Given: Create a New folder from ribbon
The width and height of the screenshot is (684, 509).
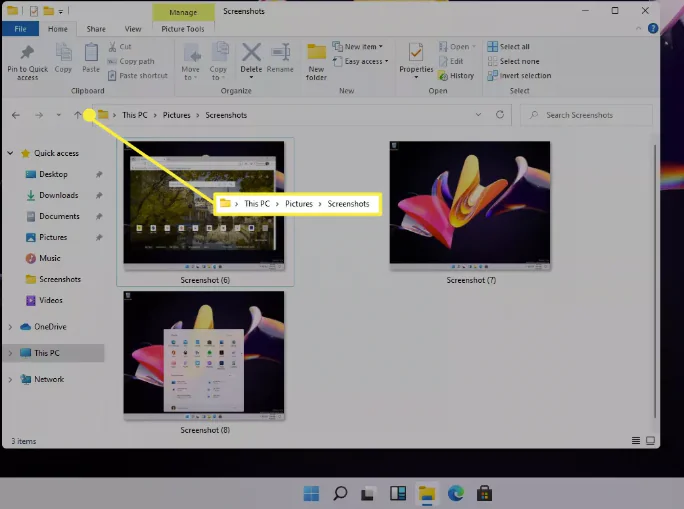Looking at the screenshot, I should coord(316,60).
